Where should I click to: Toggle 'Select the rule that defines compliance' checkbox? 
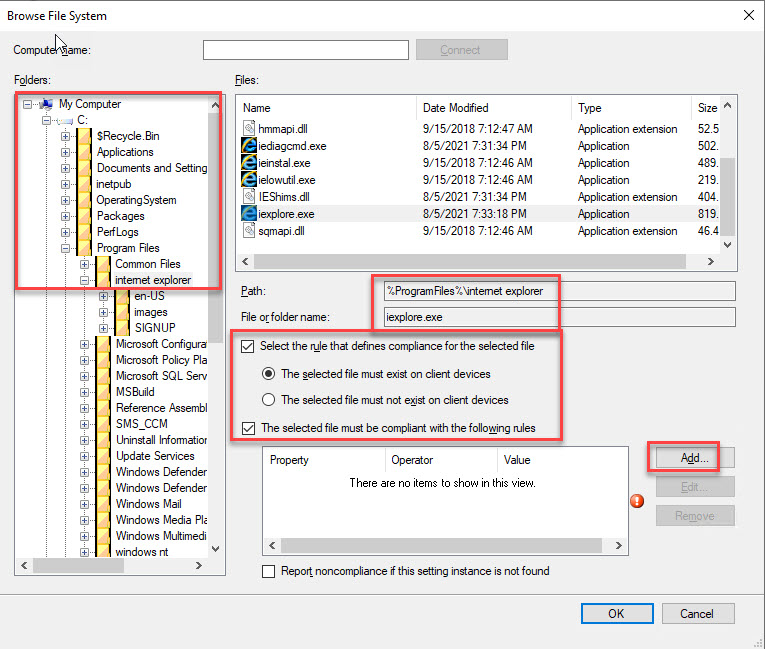pyautogui.click(x=248, y=347)
